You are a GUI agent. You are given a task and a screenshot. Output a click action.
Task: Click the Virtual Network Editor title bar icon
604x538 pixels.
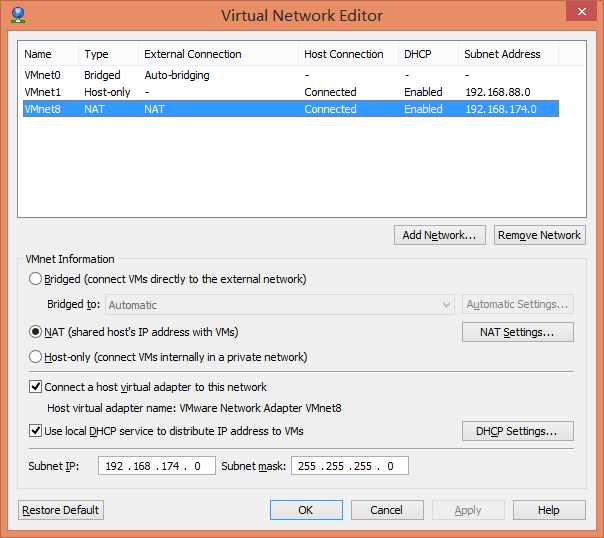[18, 15]
